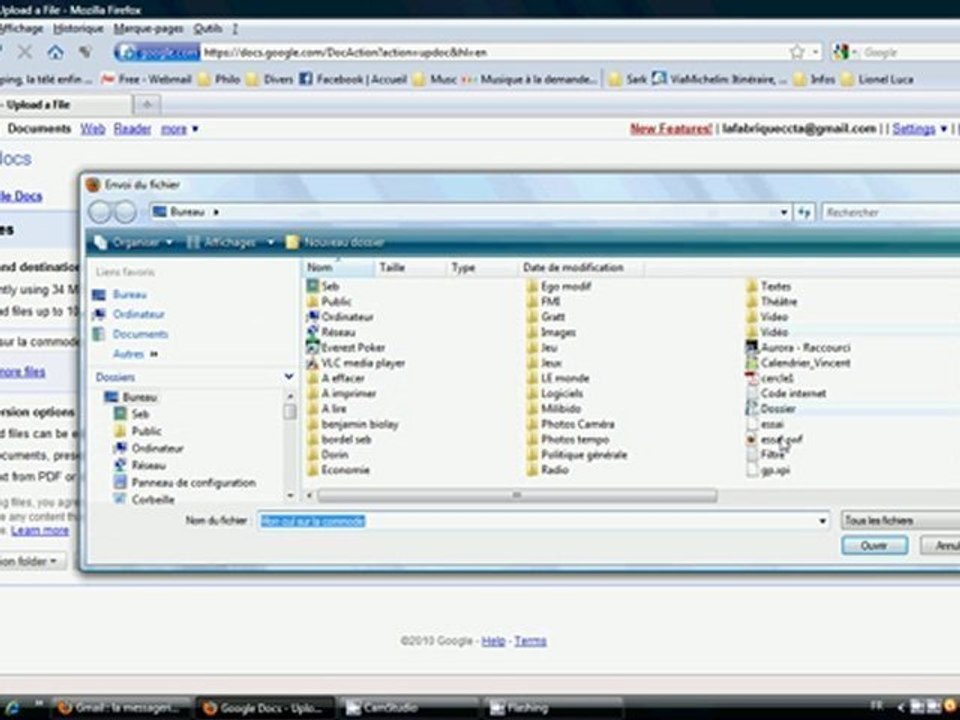Click the Rechercher search field
960x720 pixels.
point(891,212)
